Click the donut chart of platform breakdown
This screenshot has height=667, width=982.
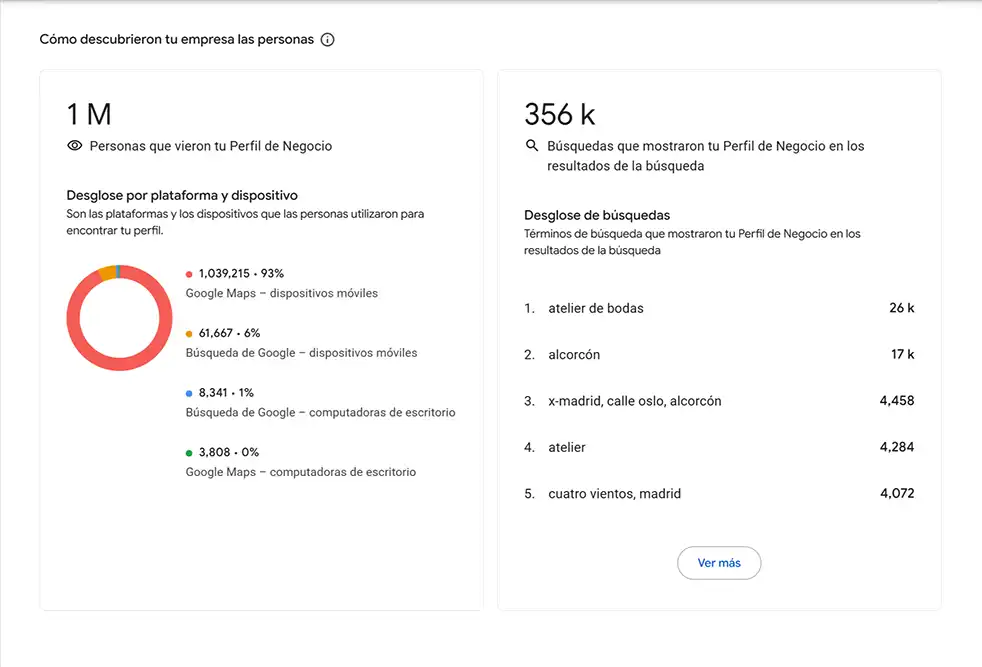119,318
